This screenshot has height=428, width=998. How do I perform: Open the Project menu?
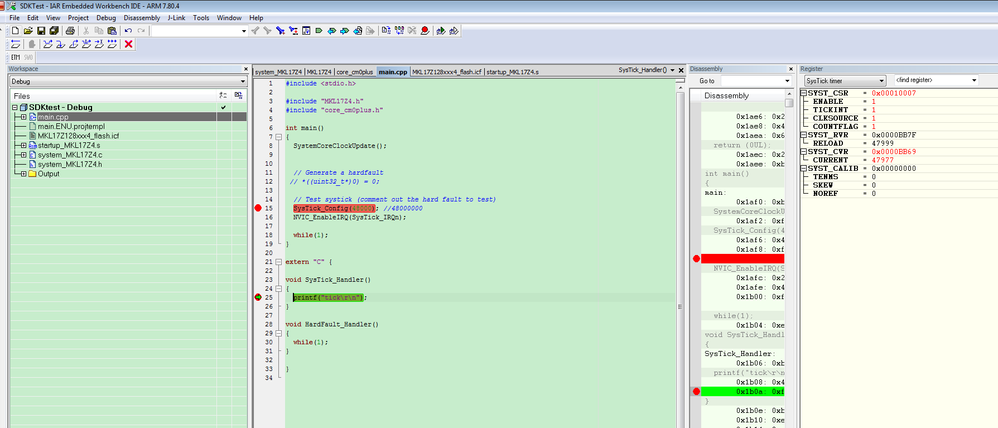(78, 18)
